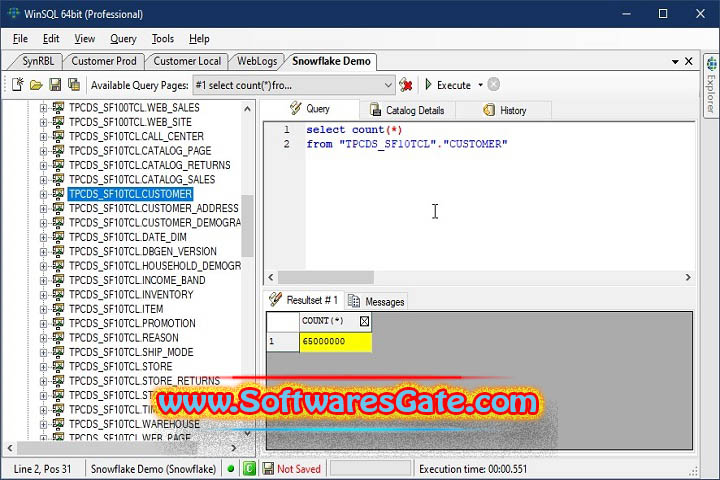Image resolution: width=720 pixels, height=480 pixels.
Task: Click the gray cancel execution icon
Action: pyautogui.click(x=494, y=85)
